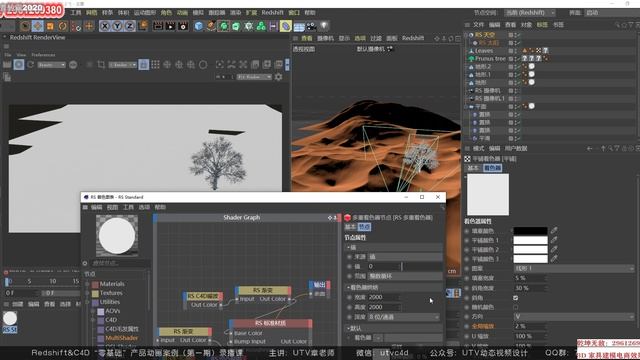640x360 pixels.
Task: Open Redshift menu in viewport menubar
Action: [413, 38]
